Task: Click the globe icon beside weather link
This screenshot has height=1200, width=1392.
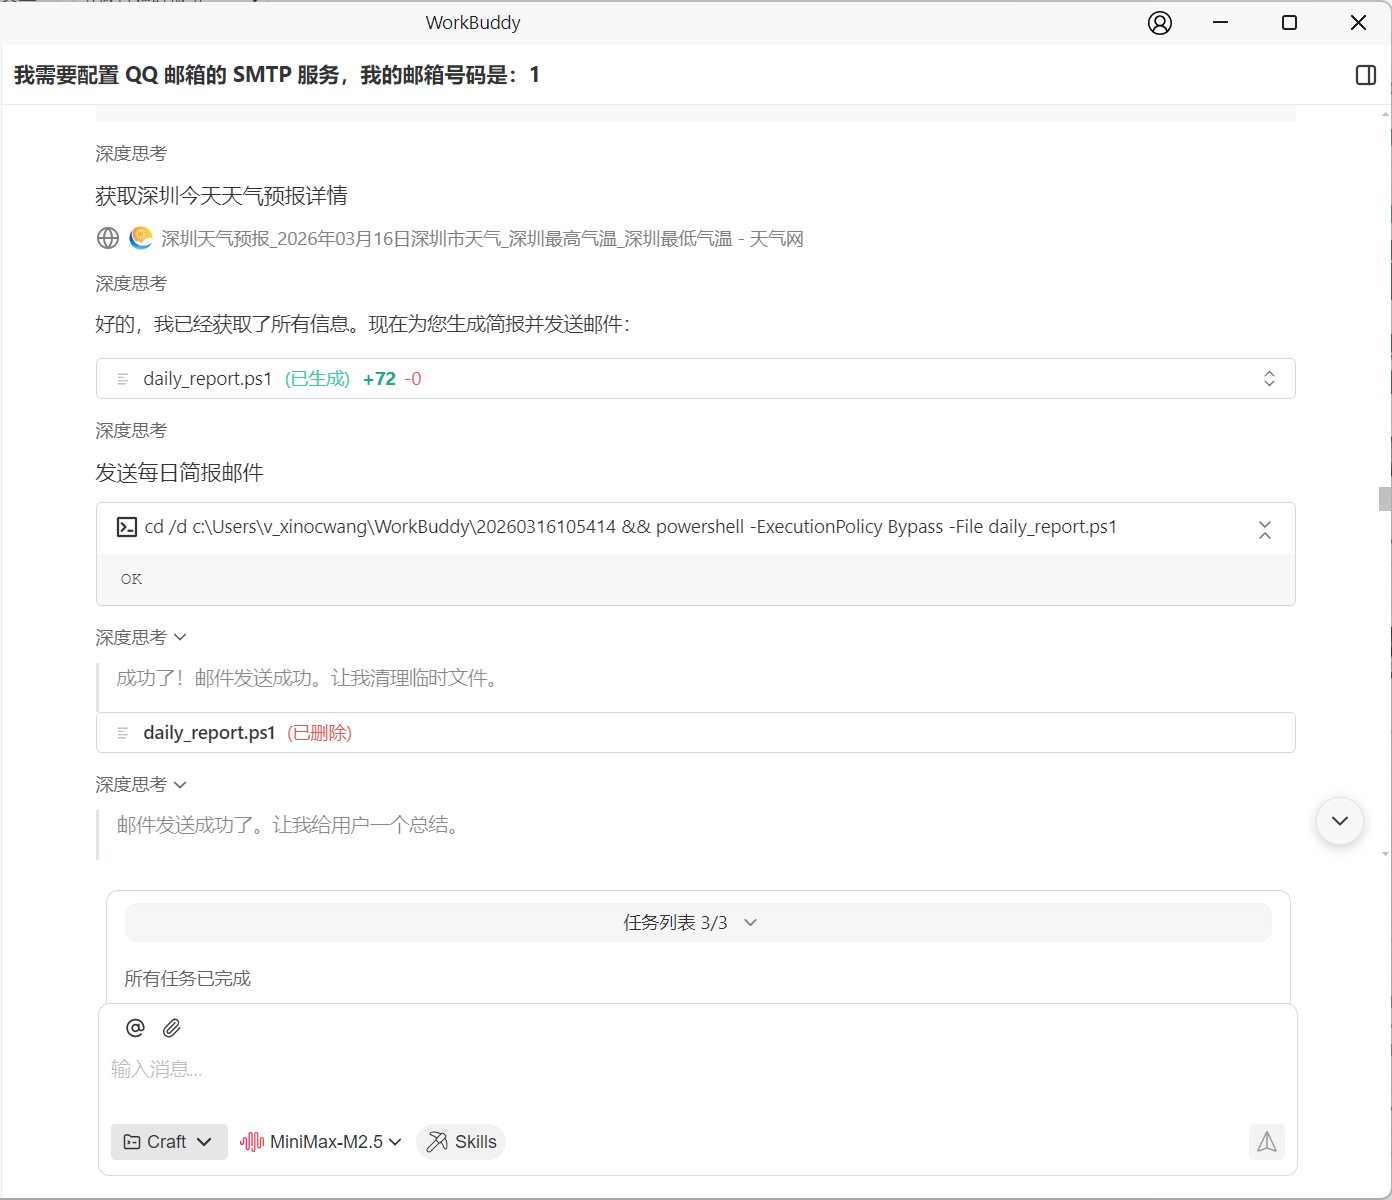Action: pyautogui.click(x=108, y=238)
